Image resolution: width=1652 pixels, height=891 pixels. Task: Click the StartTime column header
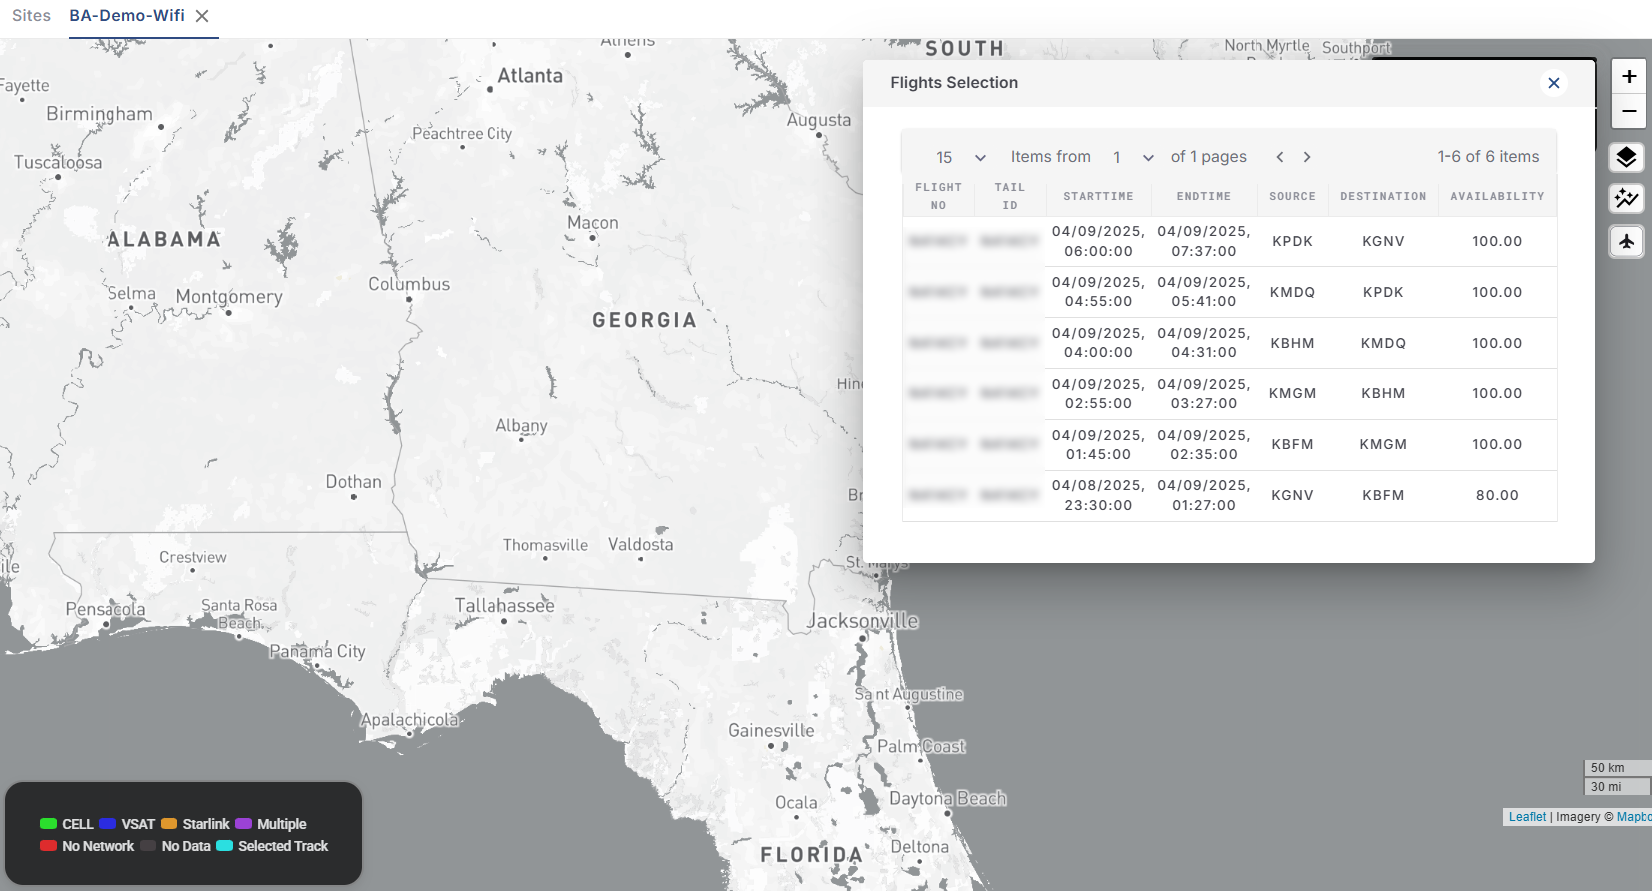tap(1098, 197)
